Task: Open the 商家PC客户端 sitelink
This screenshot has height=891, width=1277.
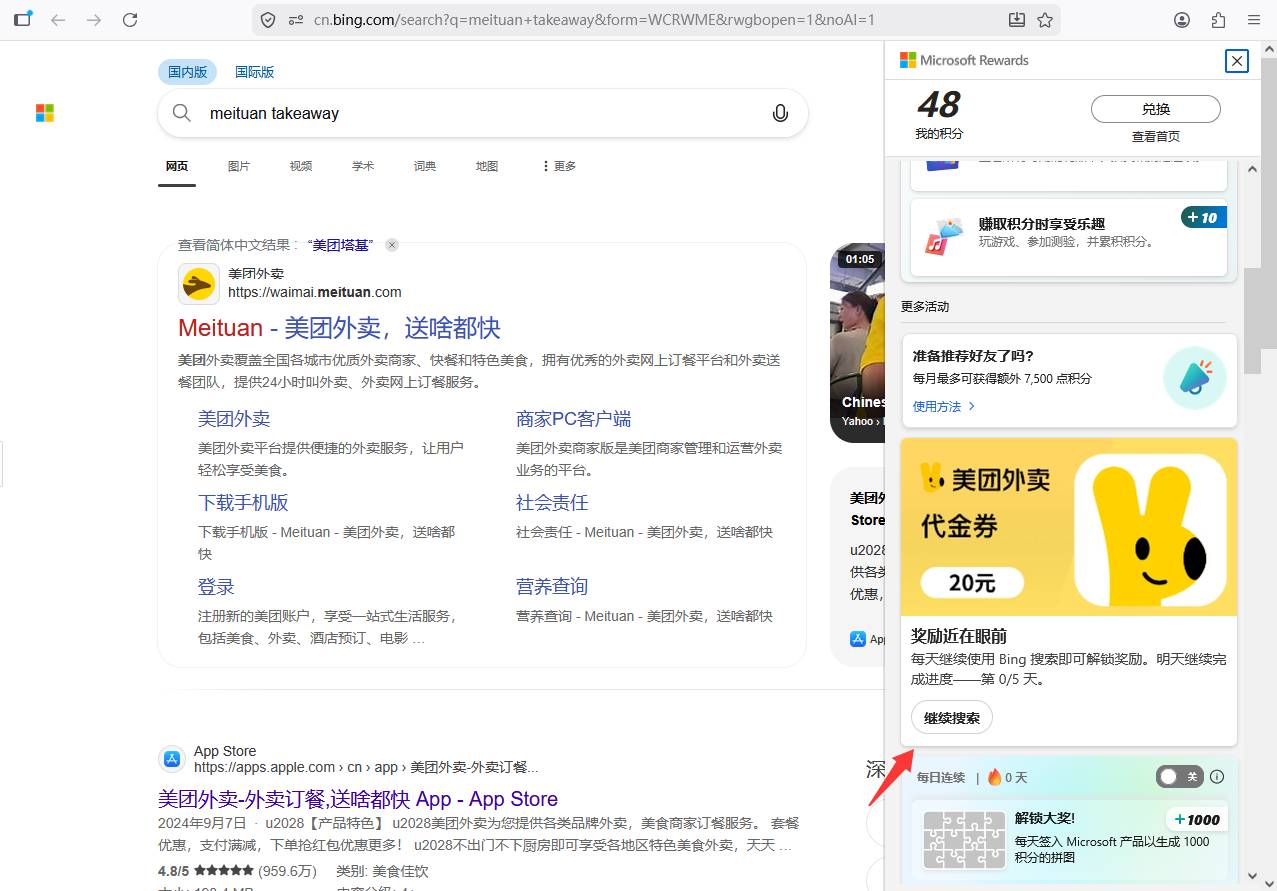Action: (573, 419)
